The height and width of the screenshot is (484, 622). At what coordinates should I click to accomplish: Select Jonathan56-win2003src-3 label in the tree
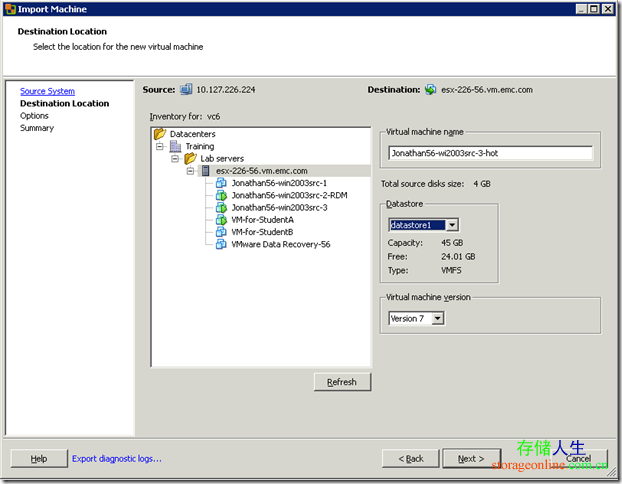click(x=280, y=208)
